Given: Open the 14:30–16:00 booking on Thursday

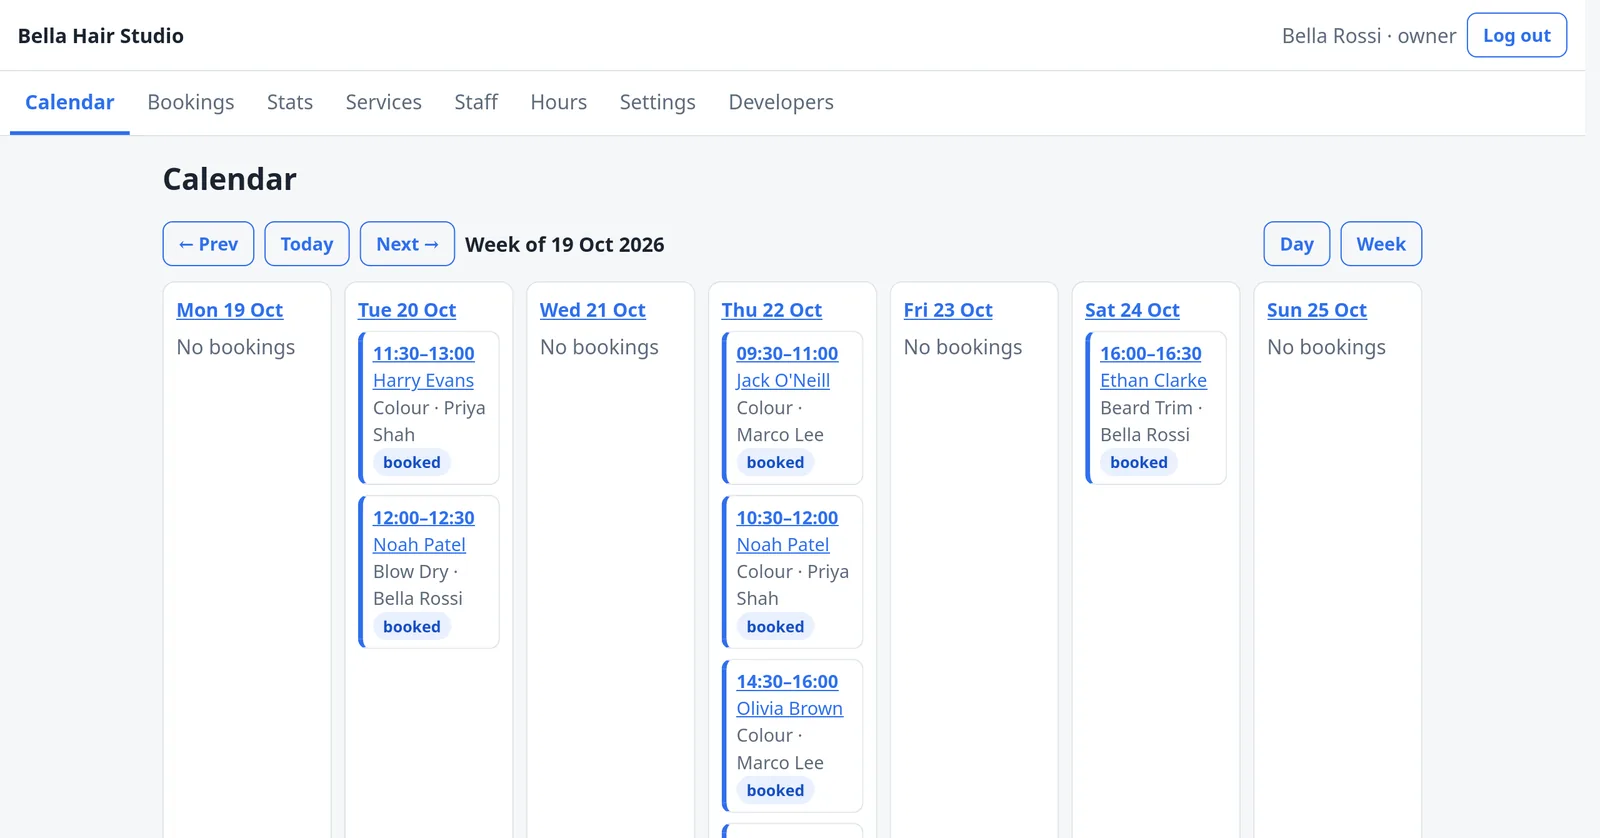Looking at the screenshot, I should (787, 682).
